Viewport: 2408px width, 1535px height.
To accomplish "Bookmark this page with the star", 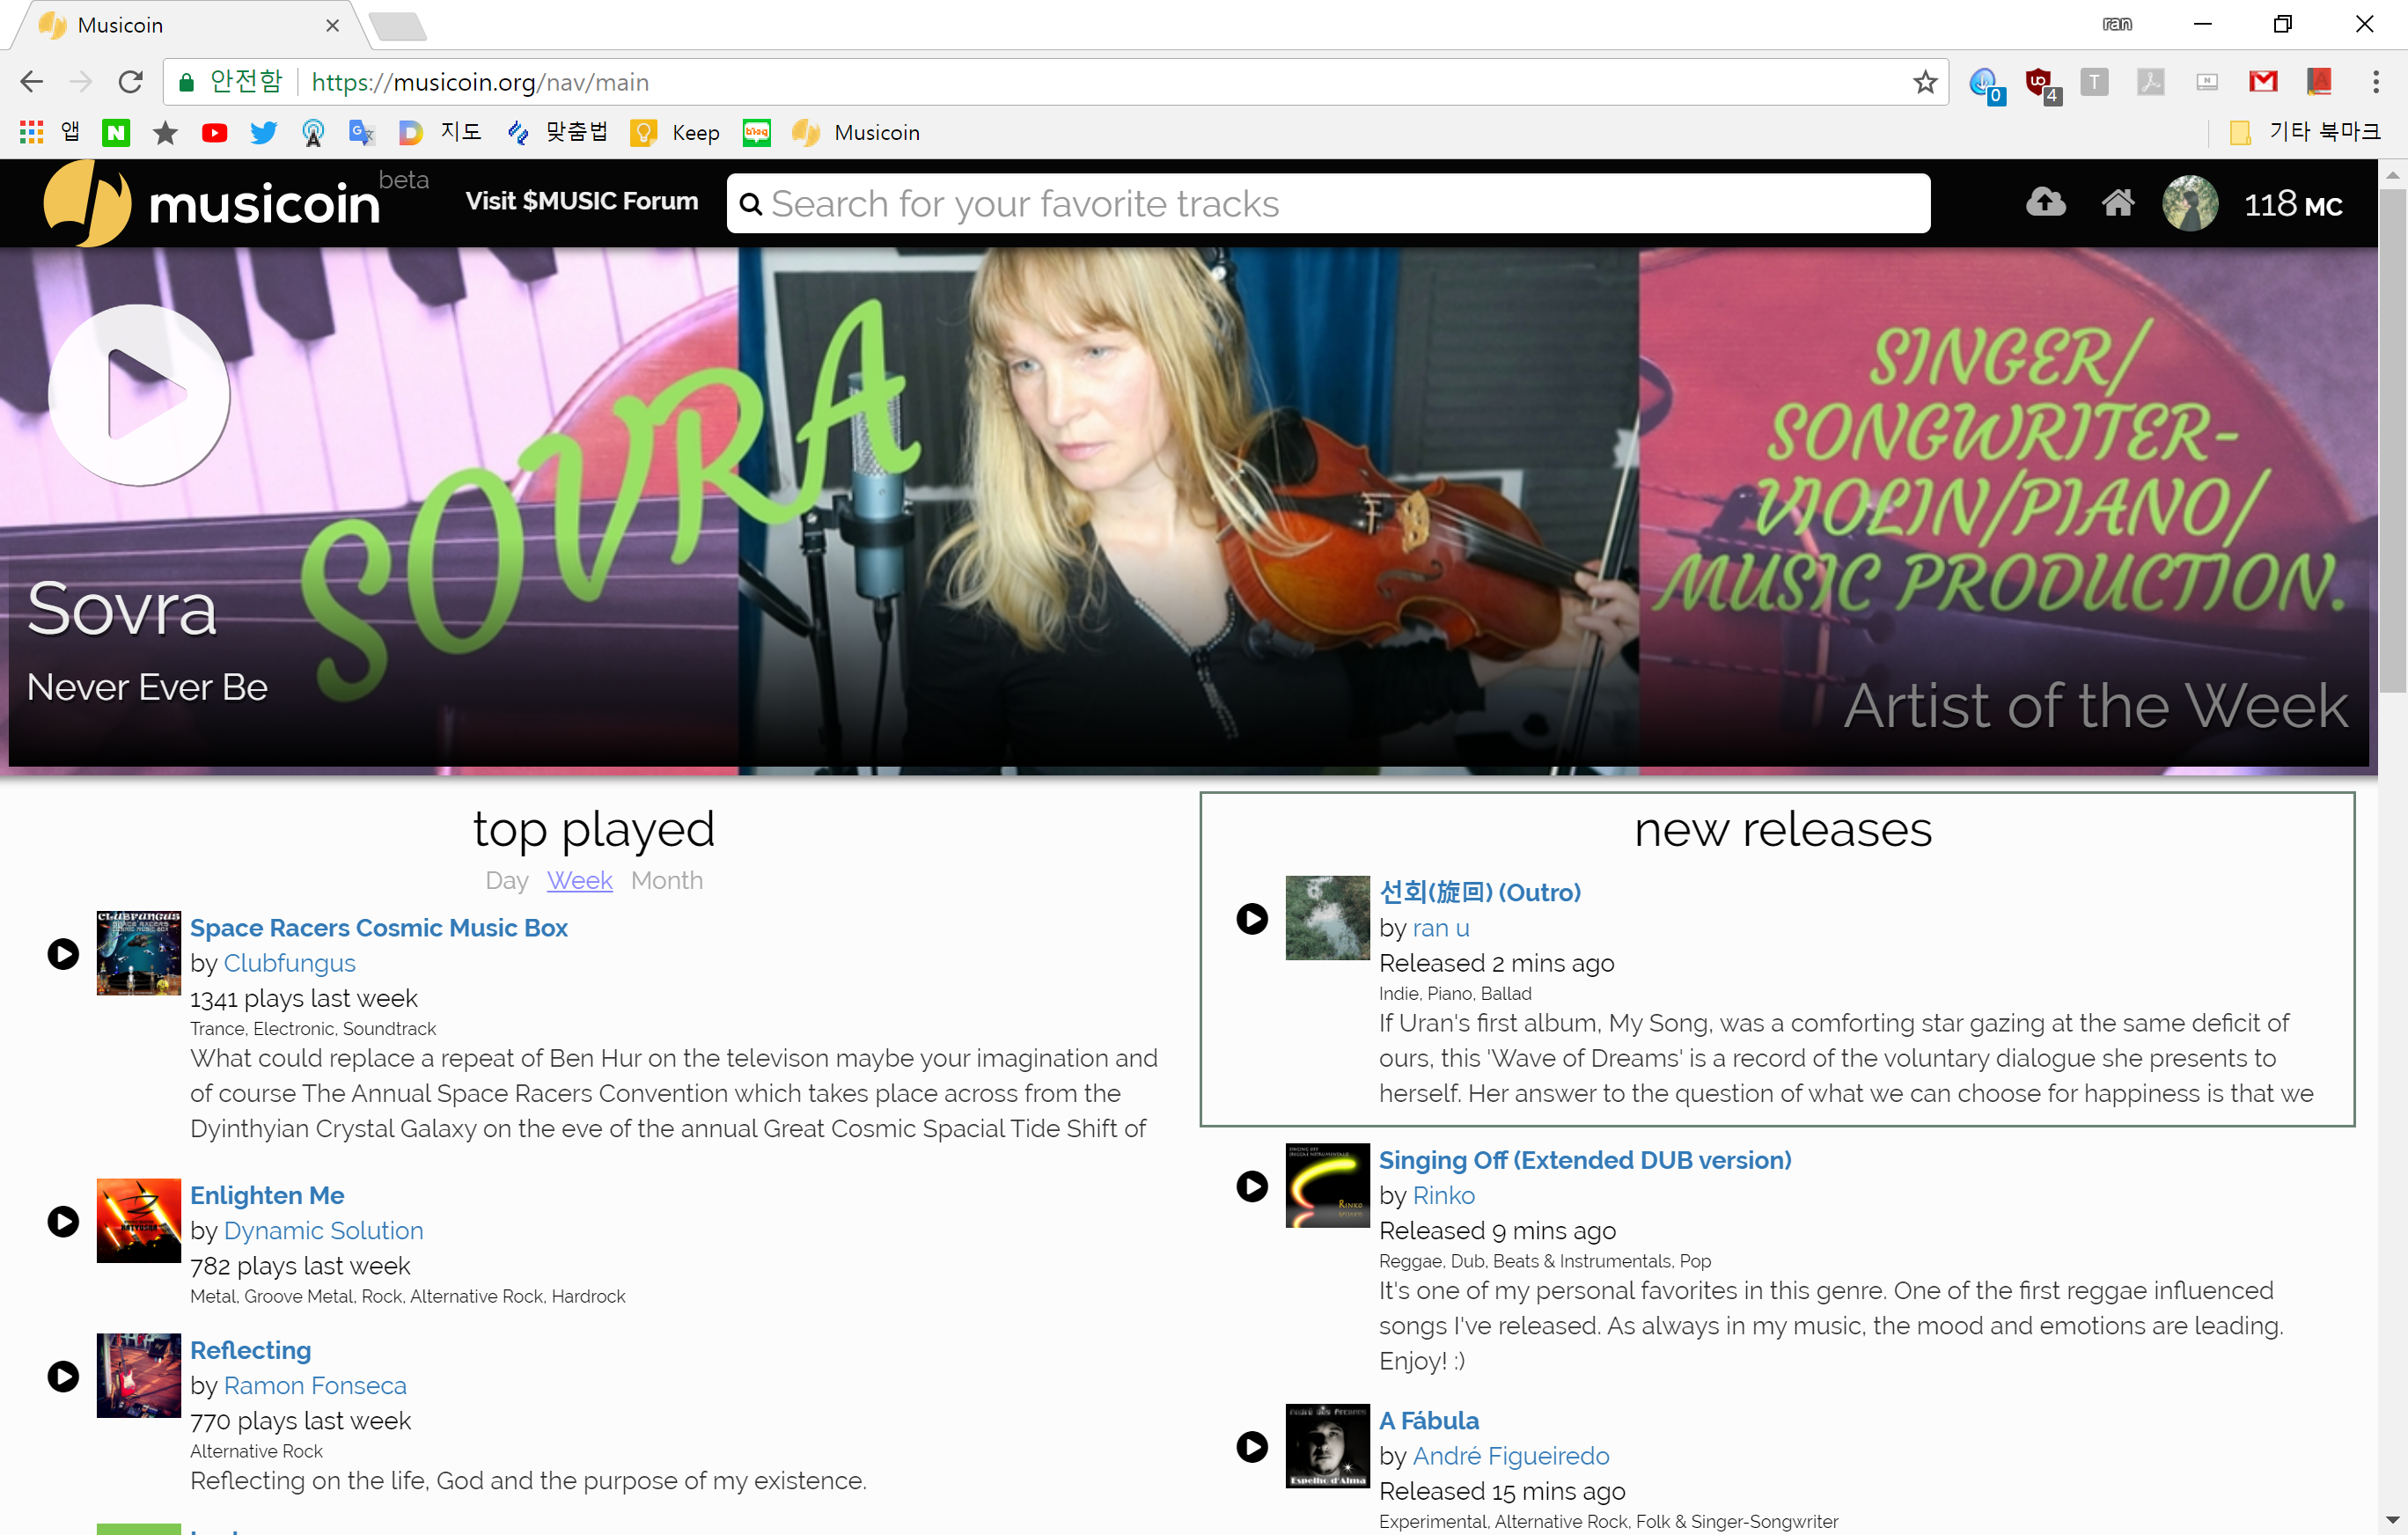I will (1925, 82).
